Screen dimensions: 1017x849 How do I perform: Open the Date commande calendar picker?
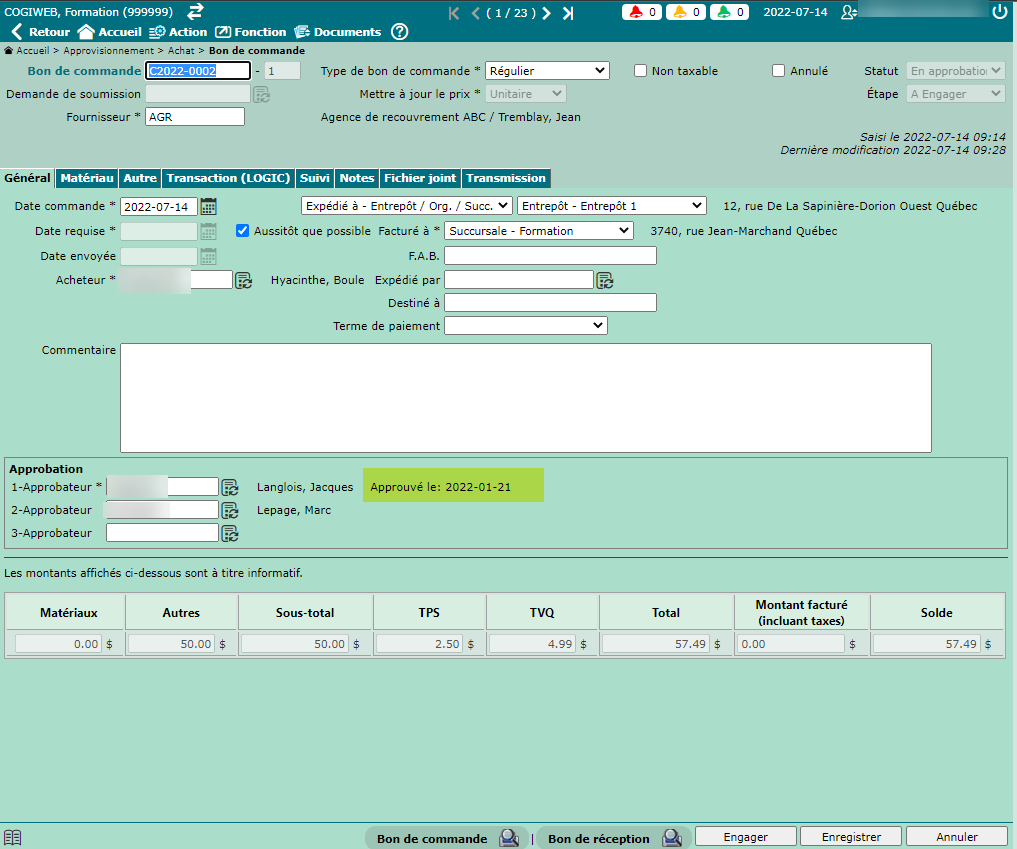point(208,207)
